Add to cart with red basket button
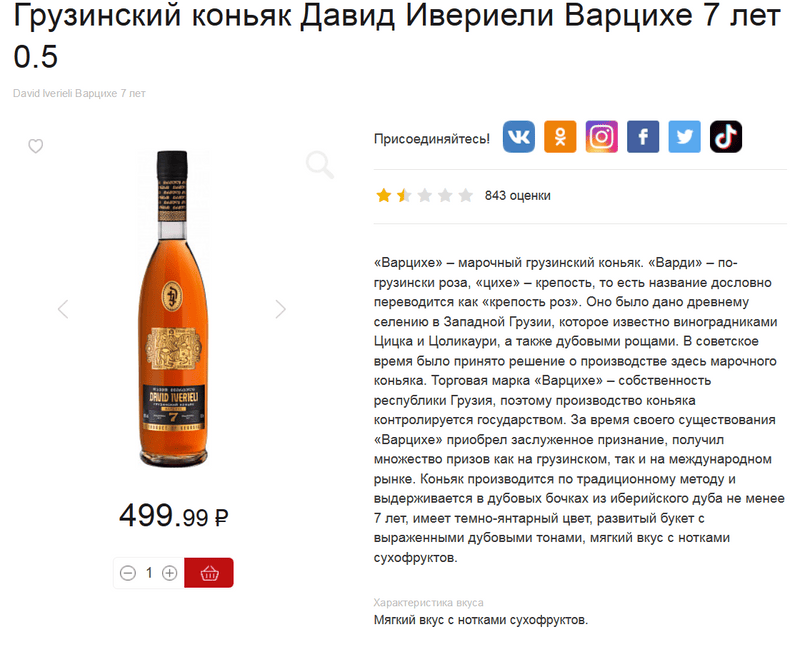Viewport: 800px width, 649px height. 209,573
